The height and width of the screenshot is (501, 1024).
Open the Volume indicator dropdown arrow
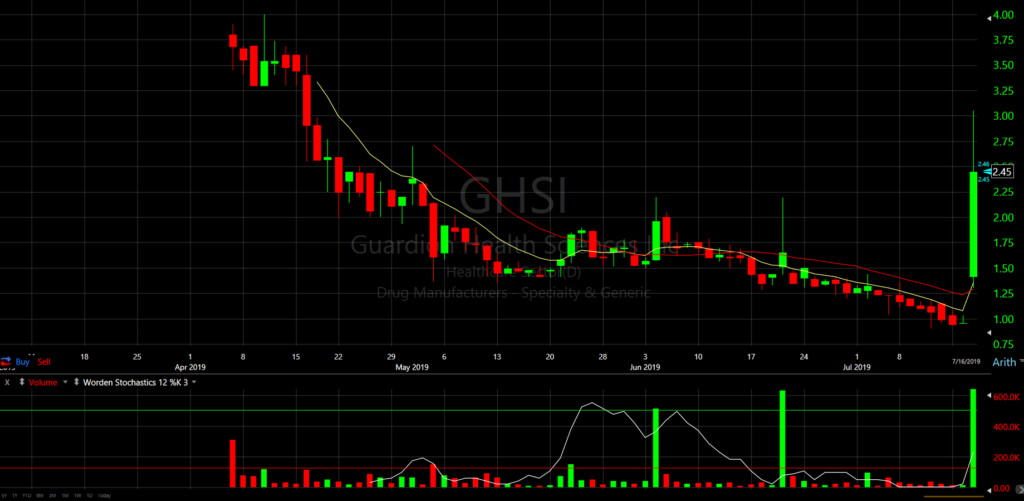click(66, 381)
